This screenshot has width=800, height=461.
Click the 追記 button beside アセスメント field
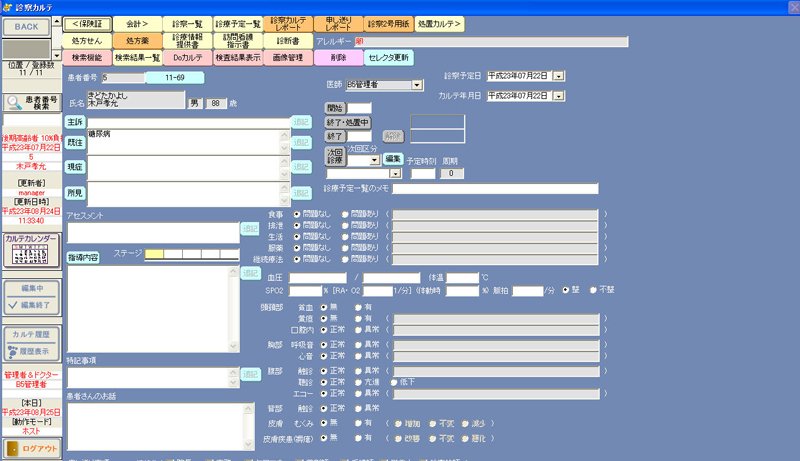pyautogui.click(x=250, y=229)
